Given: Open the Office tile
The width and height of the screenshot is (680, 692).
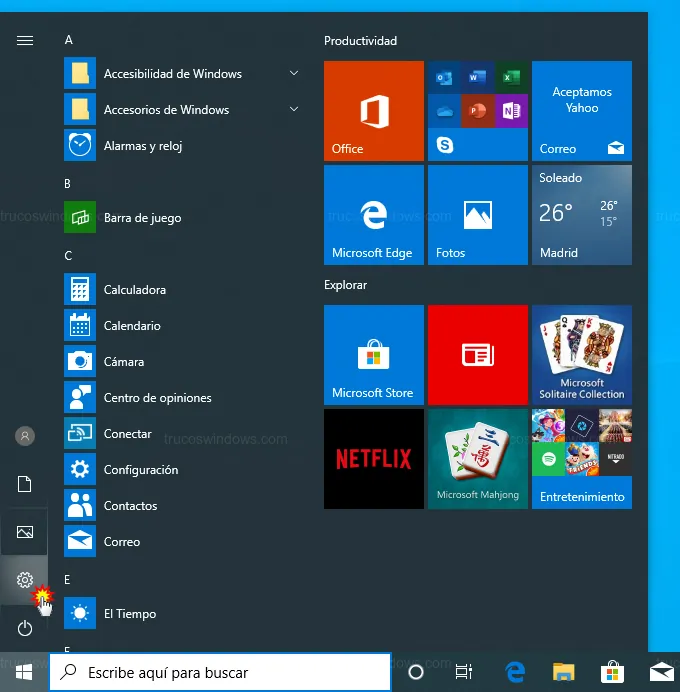Looking at the screenshot, I should coord(374,111).
